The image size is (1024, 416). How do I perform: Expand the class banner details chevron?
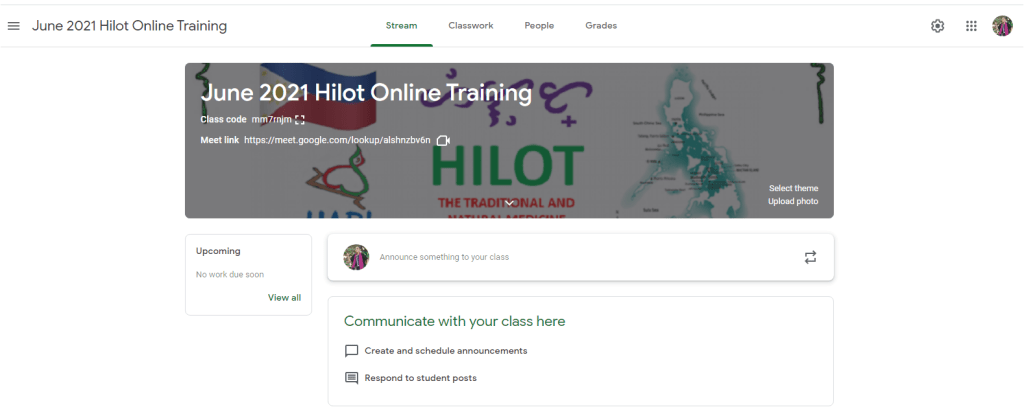[x=509, y=203]
